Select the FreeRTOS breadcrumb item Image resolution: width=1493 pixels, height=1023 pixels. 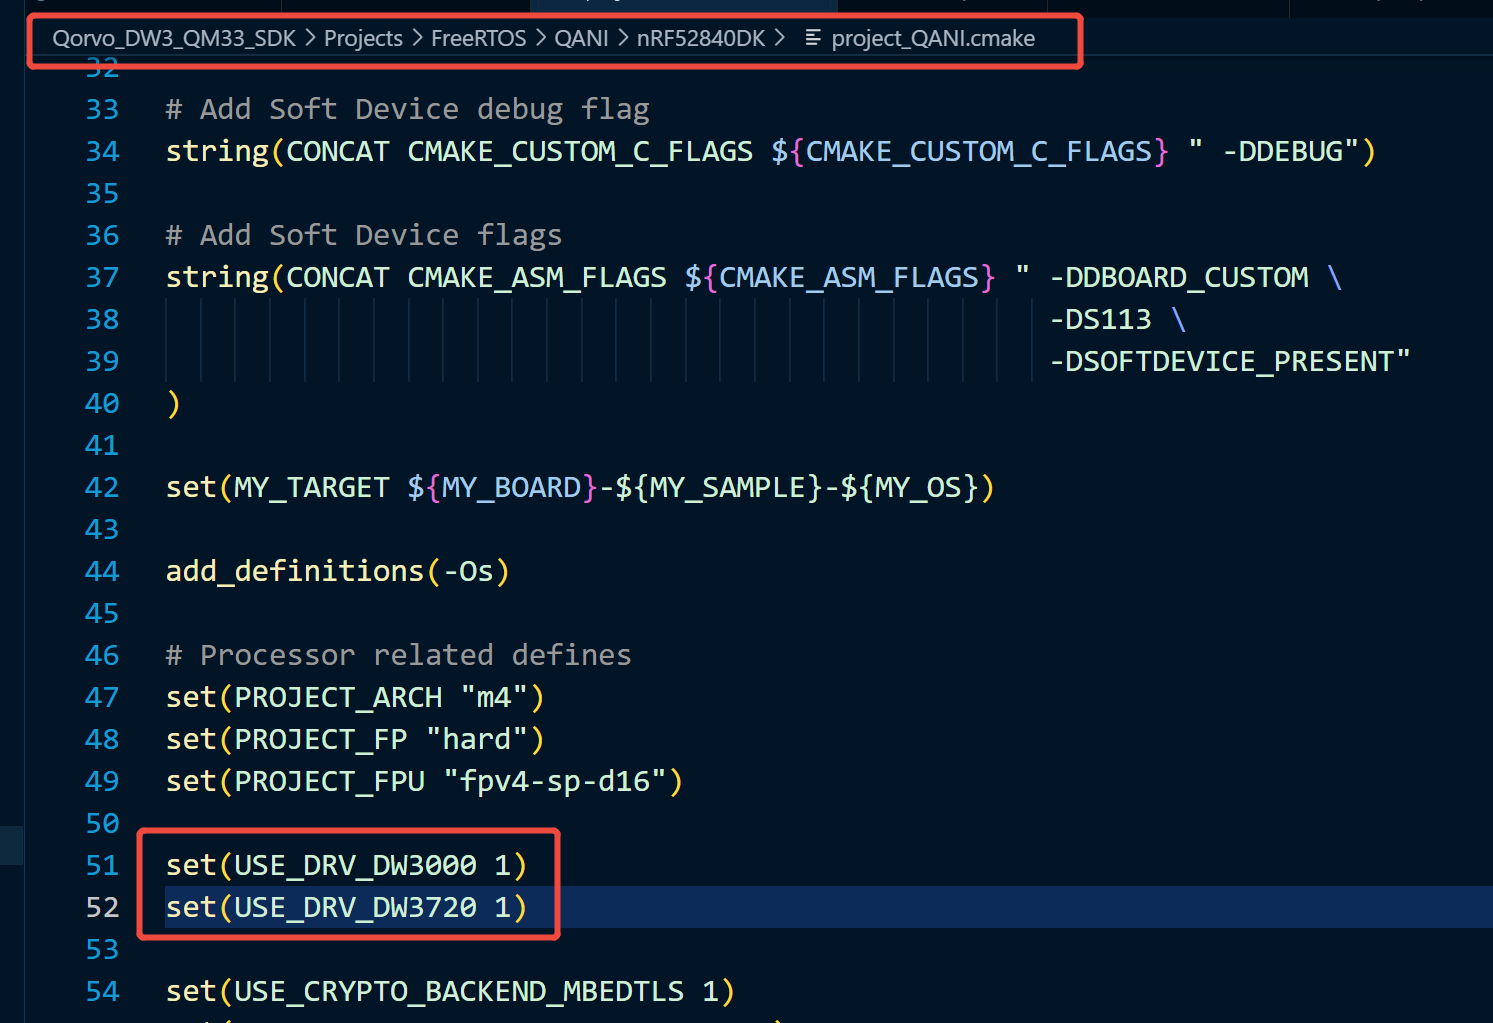point(478,38)
